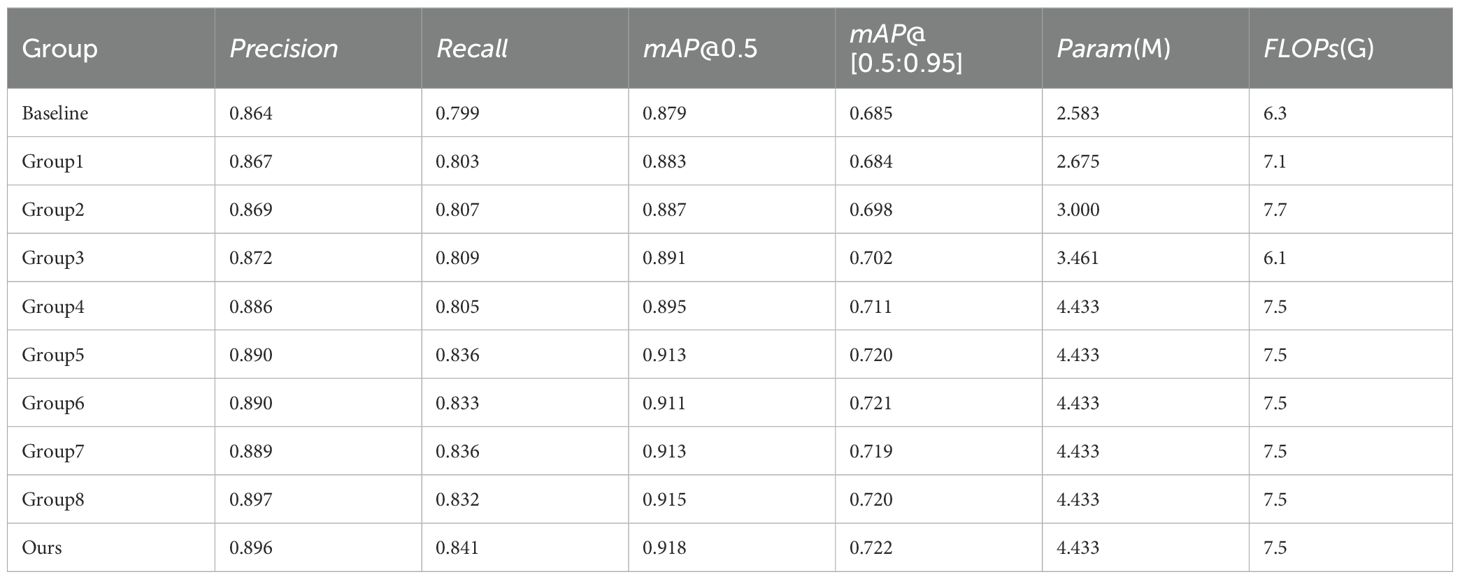The image size is (1460, 579).
Task: Select Group4 mAP@[0.5:0.95] value 0.711
Action: 871,307
